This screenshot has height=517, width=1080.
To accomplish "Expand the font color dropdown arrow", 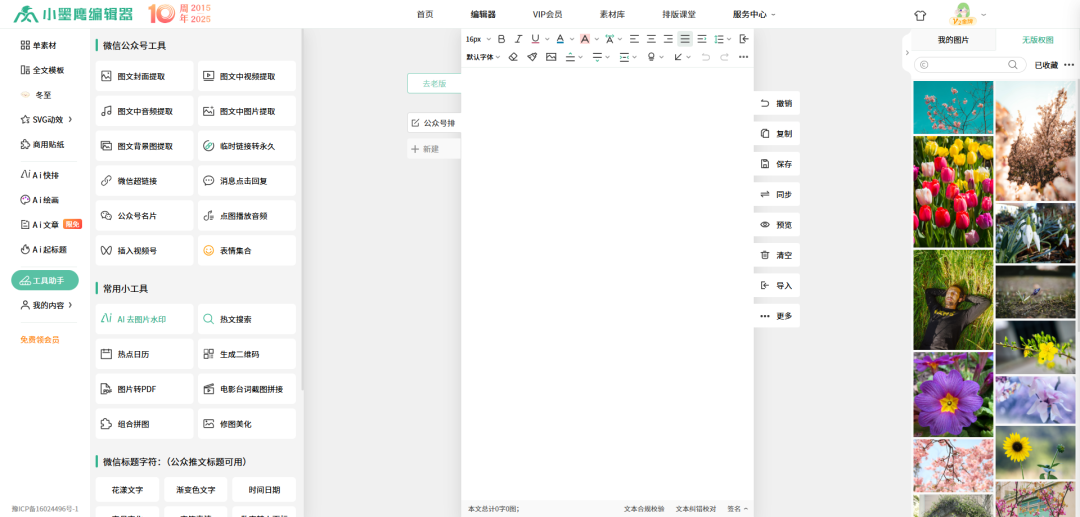I will pyautogui.click(x=572, y=39).
